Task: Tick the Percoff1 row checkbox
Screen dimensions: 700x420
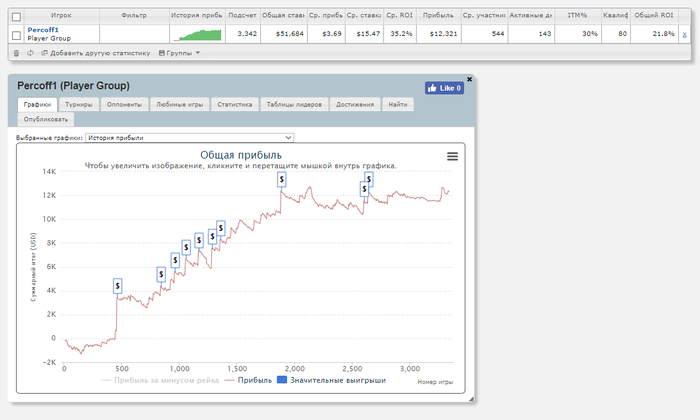Action: [x=17, y=35]
